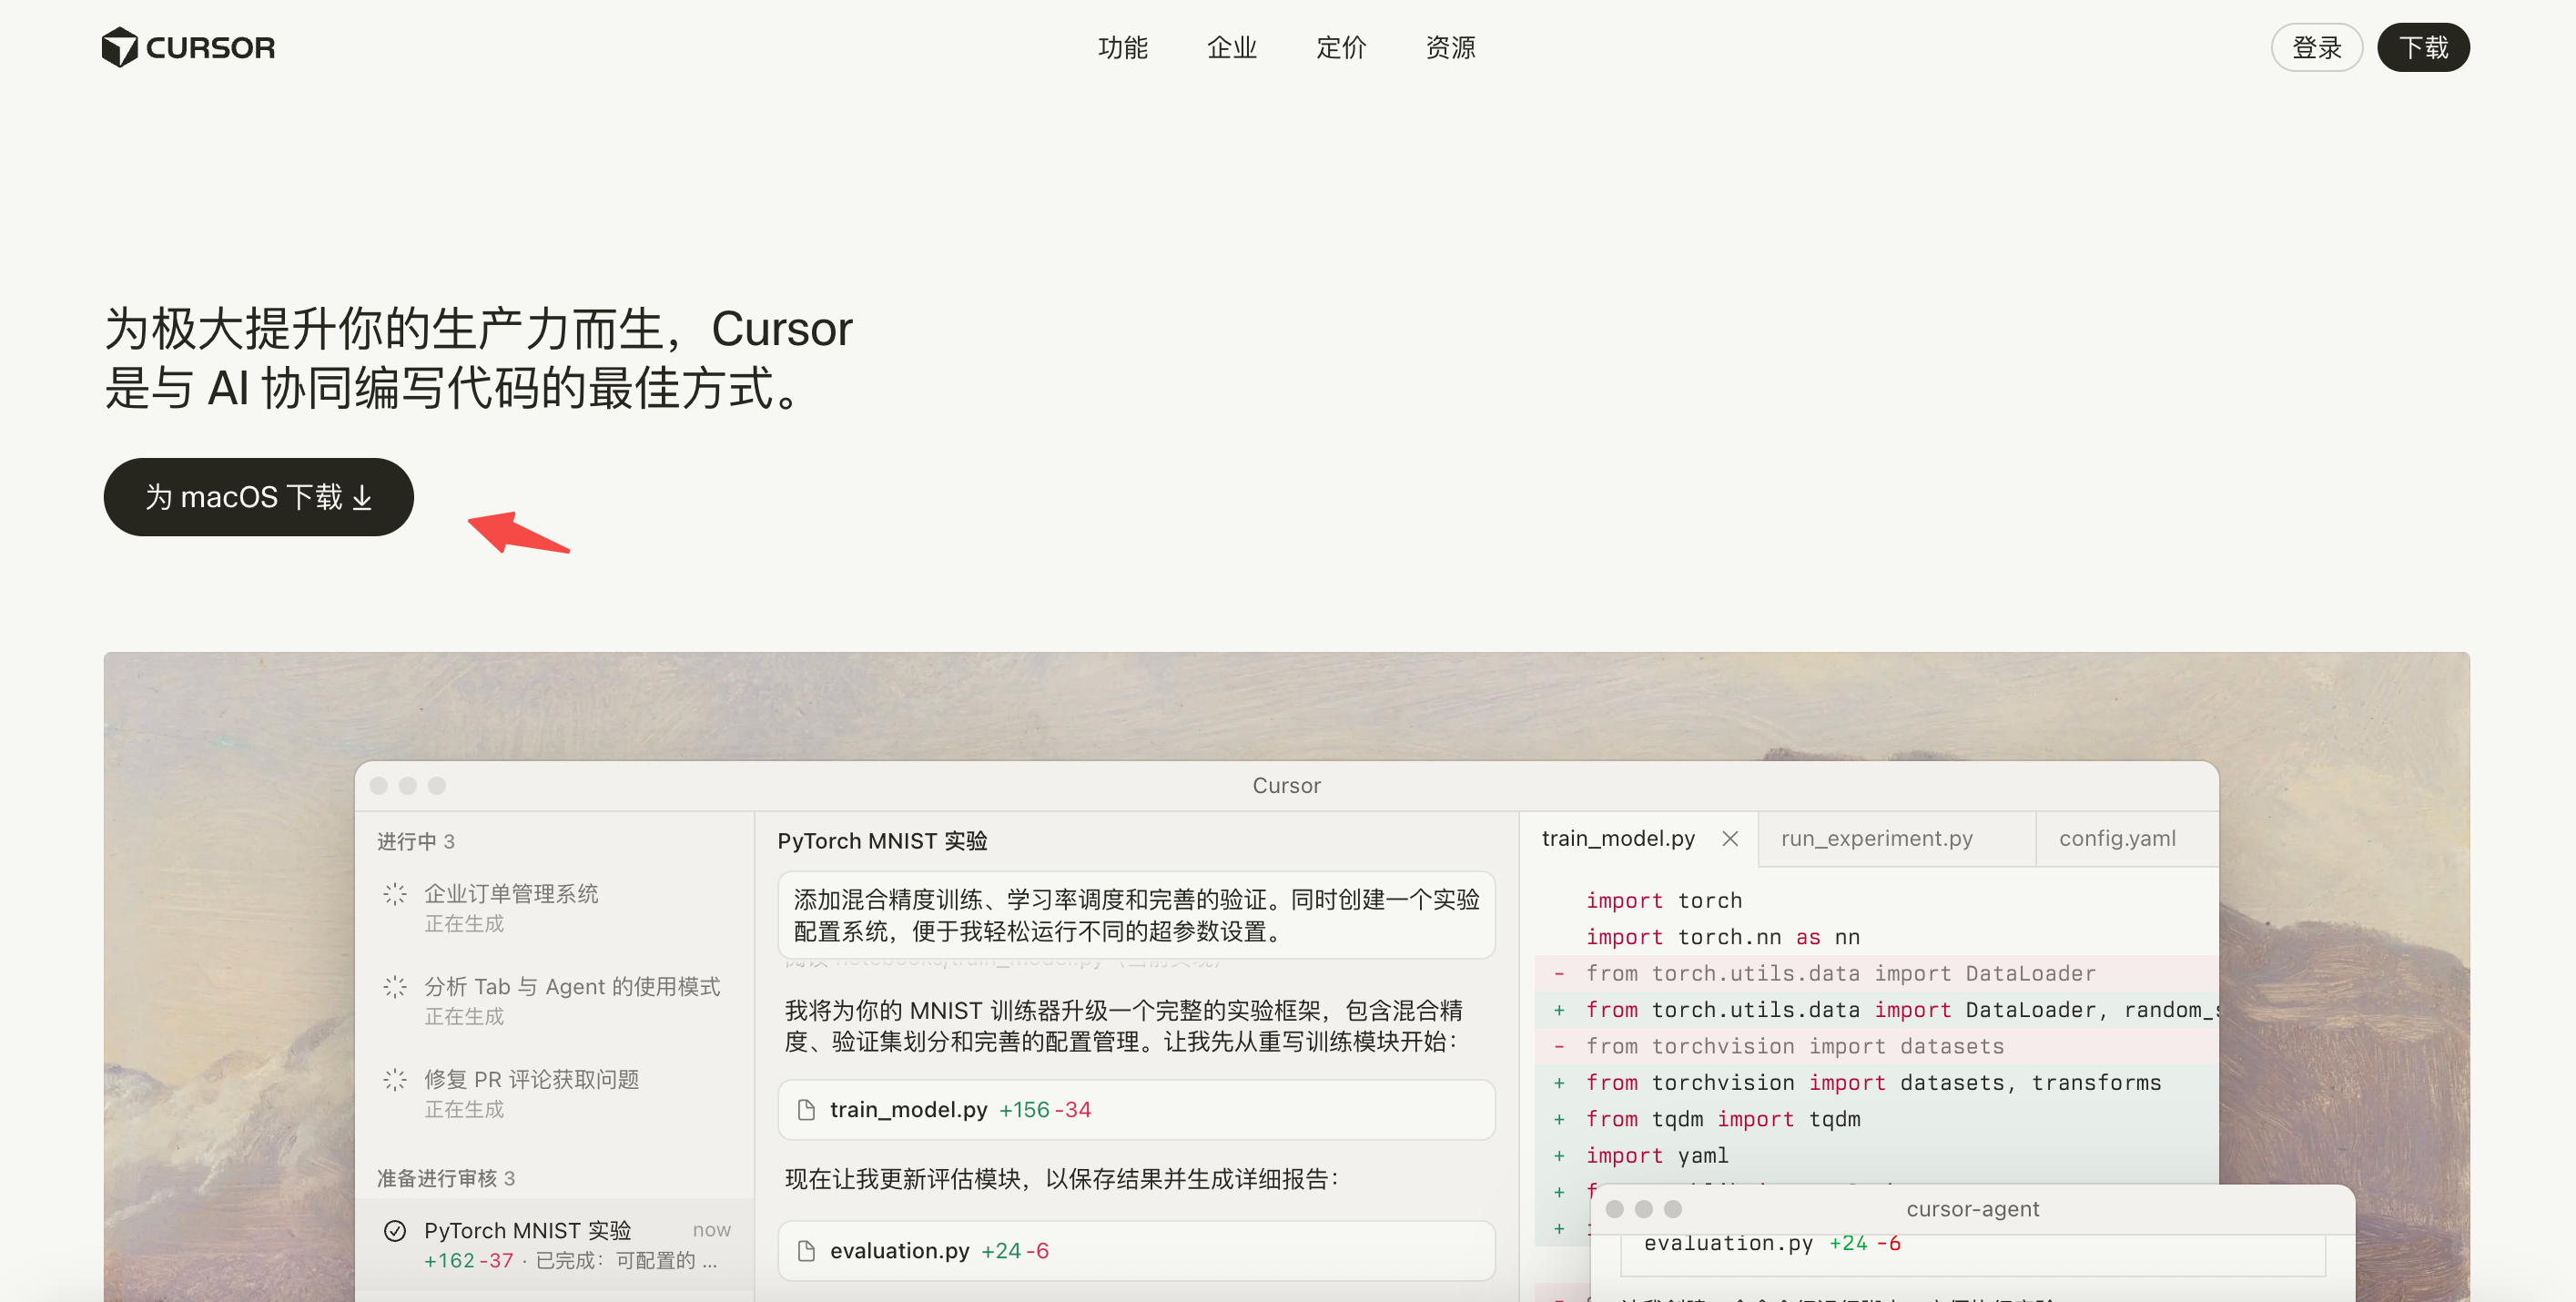
Task: Select the PyTorch MNIST 实验 task in sidebar
Action: (554, 1245)
